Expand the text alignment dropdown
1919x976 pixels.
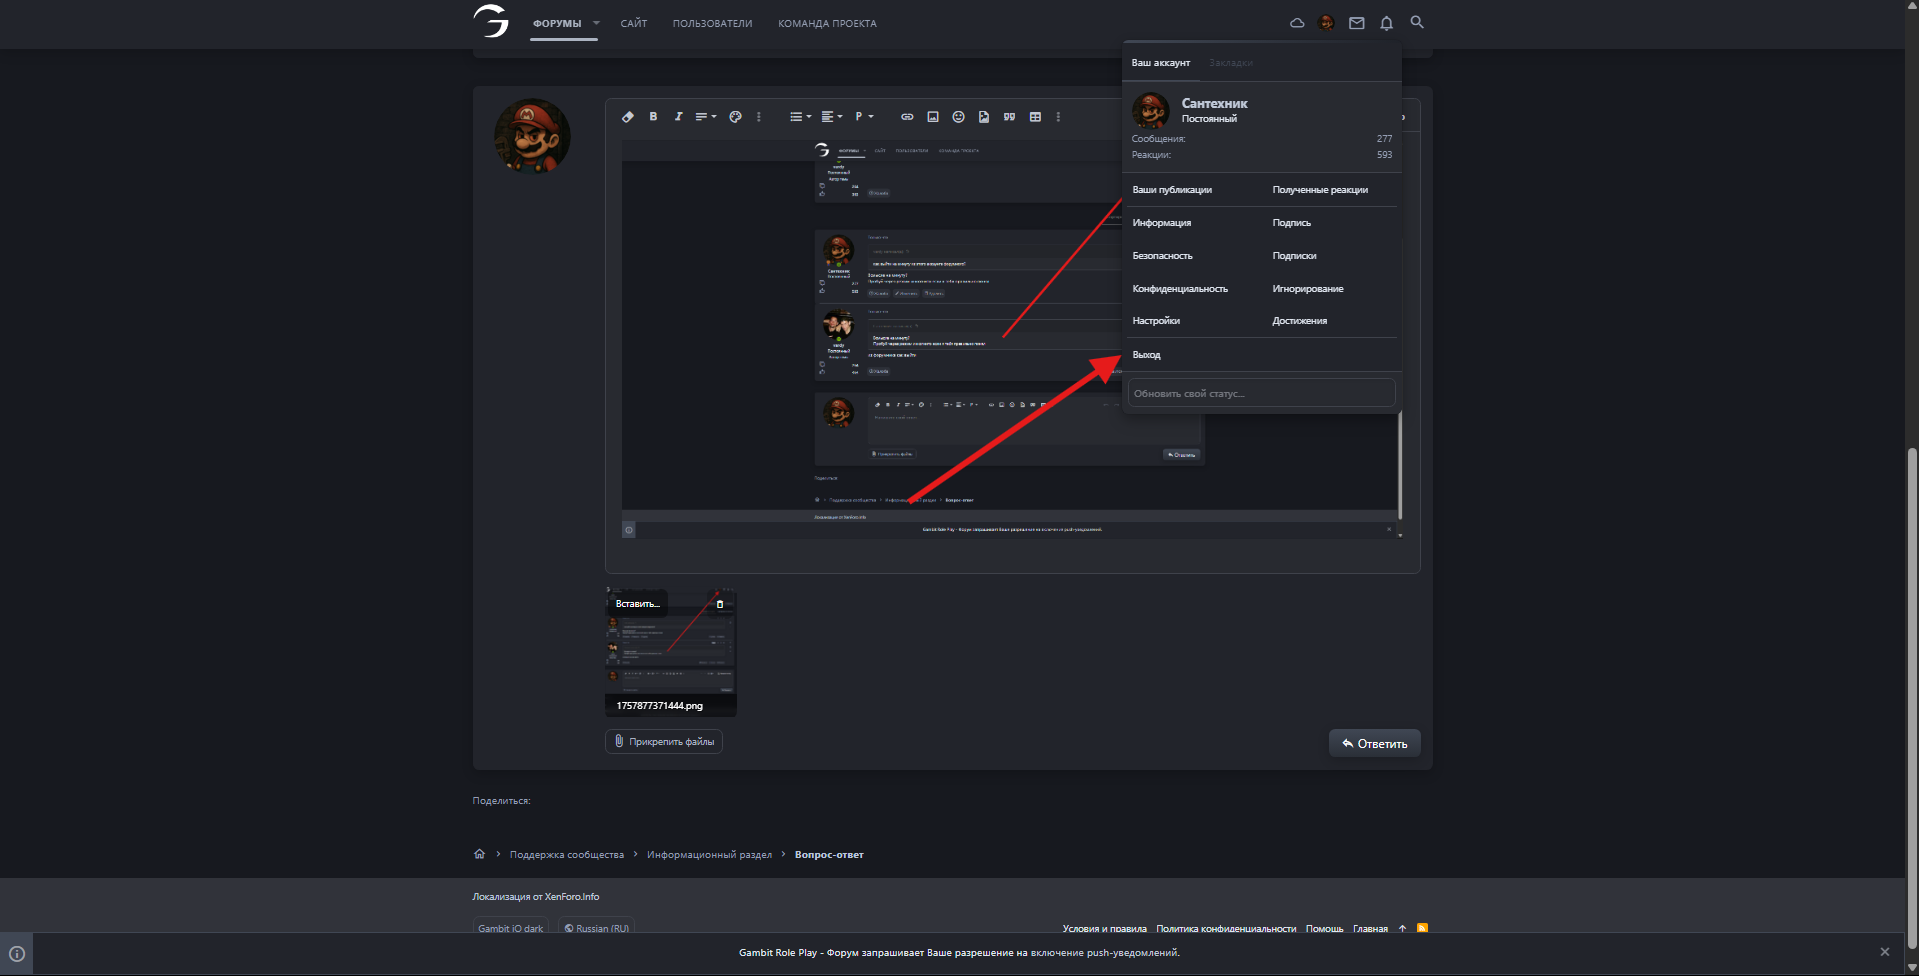click(x=832, y=117)
